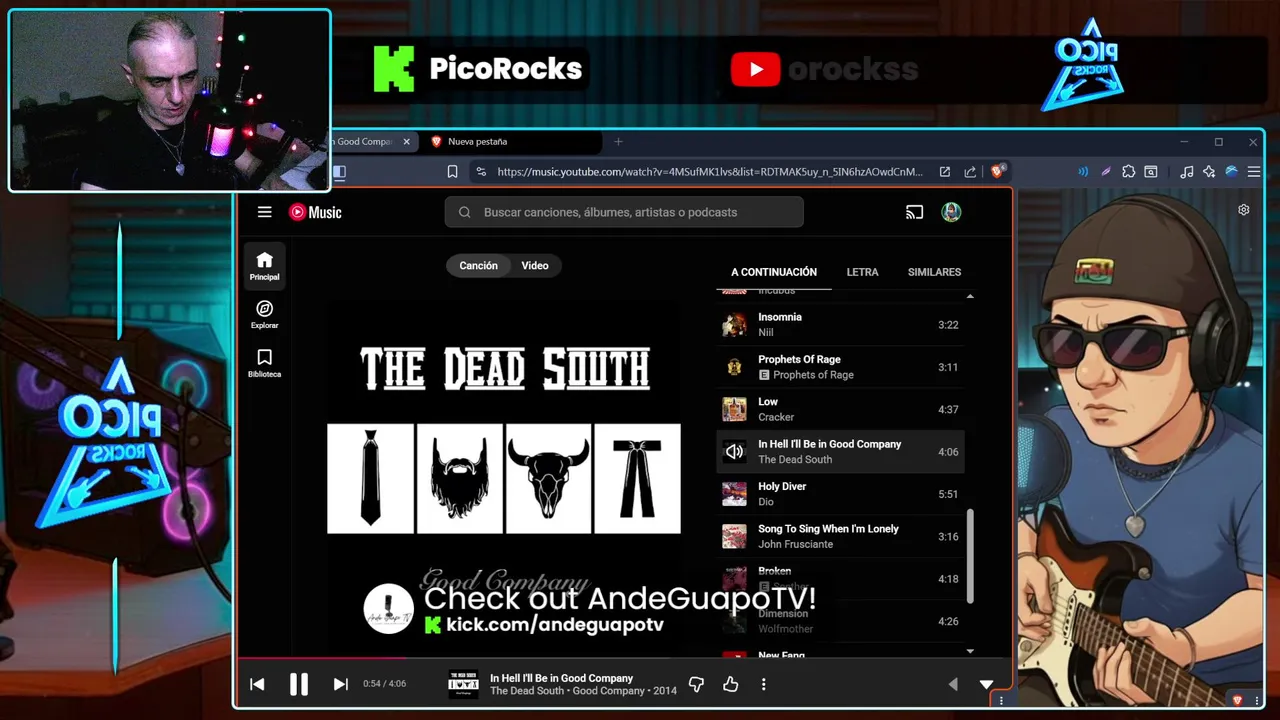Click the search songs input field
The width and height of the screenshot is (1280, 720).
624,212
